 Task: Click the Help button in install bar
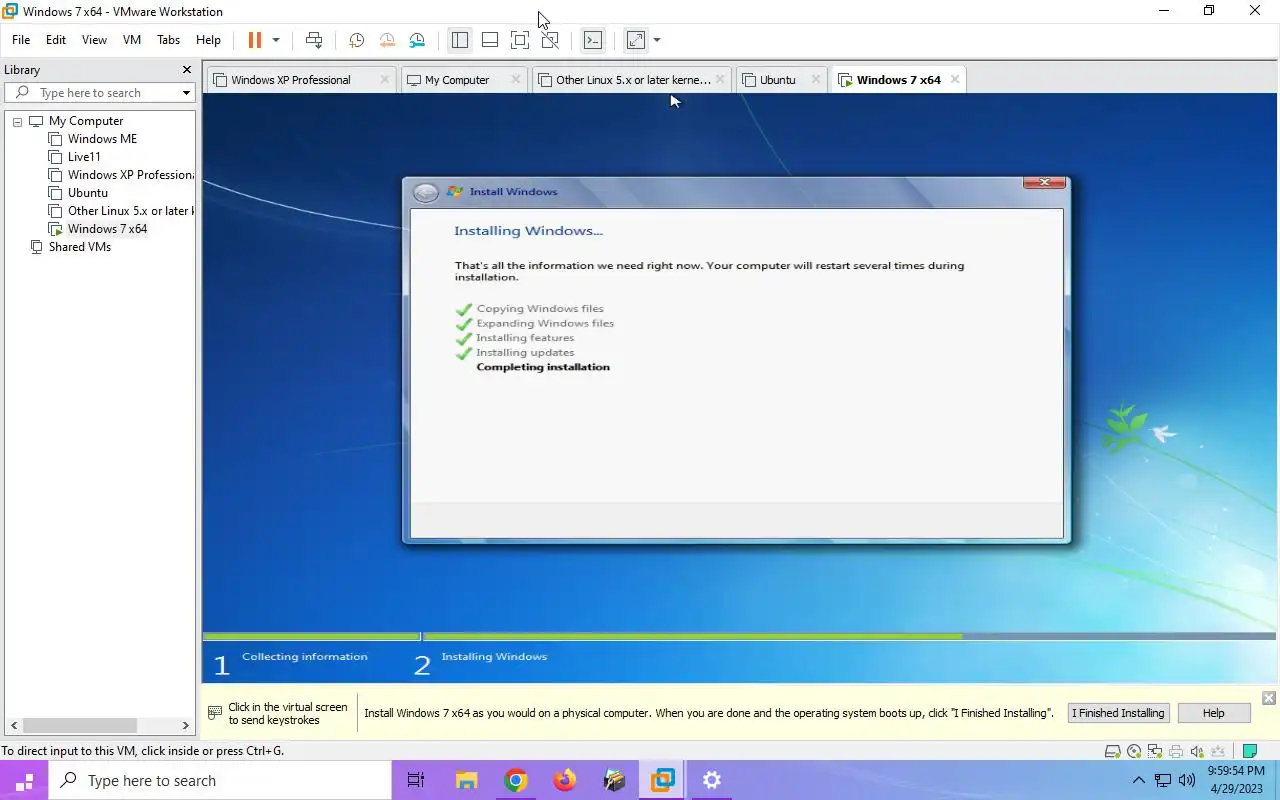[1213, 713]
